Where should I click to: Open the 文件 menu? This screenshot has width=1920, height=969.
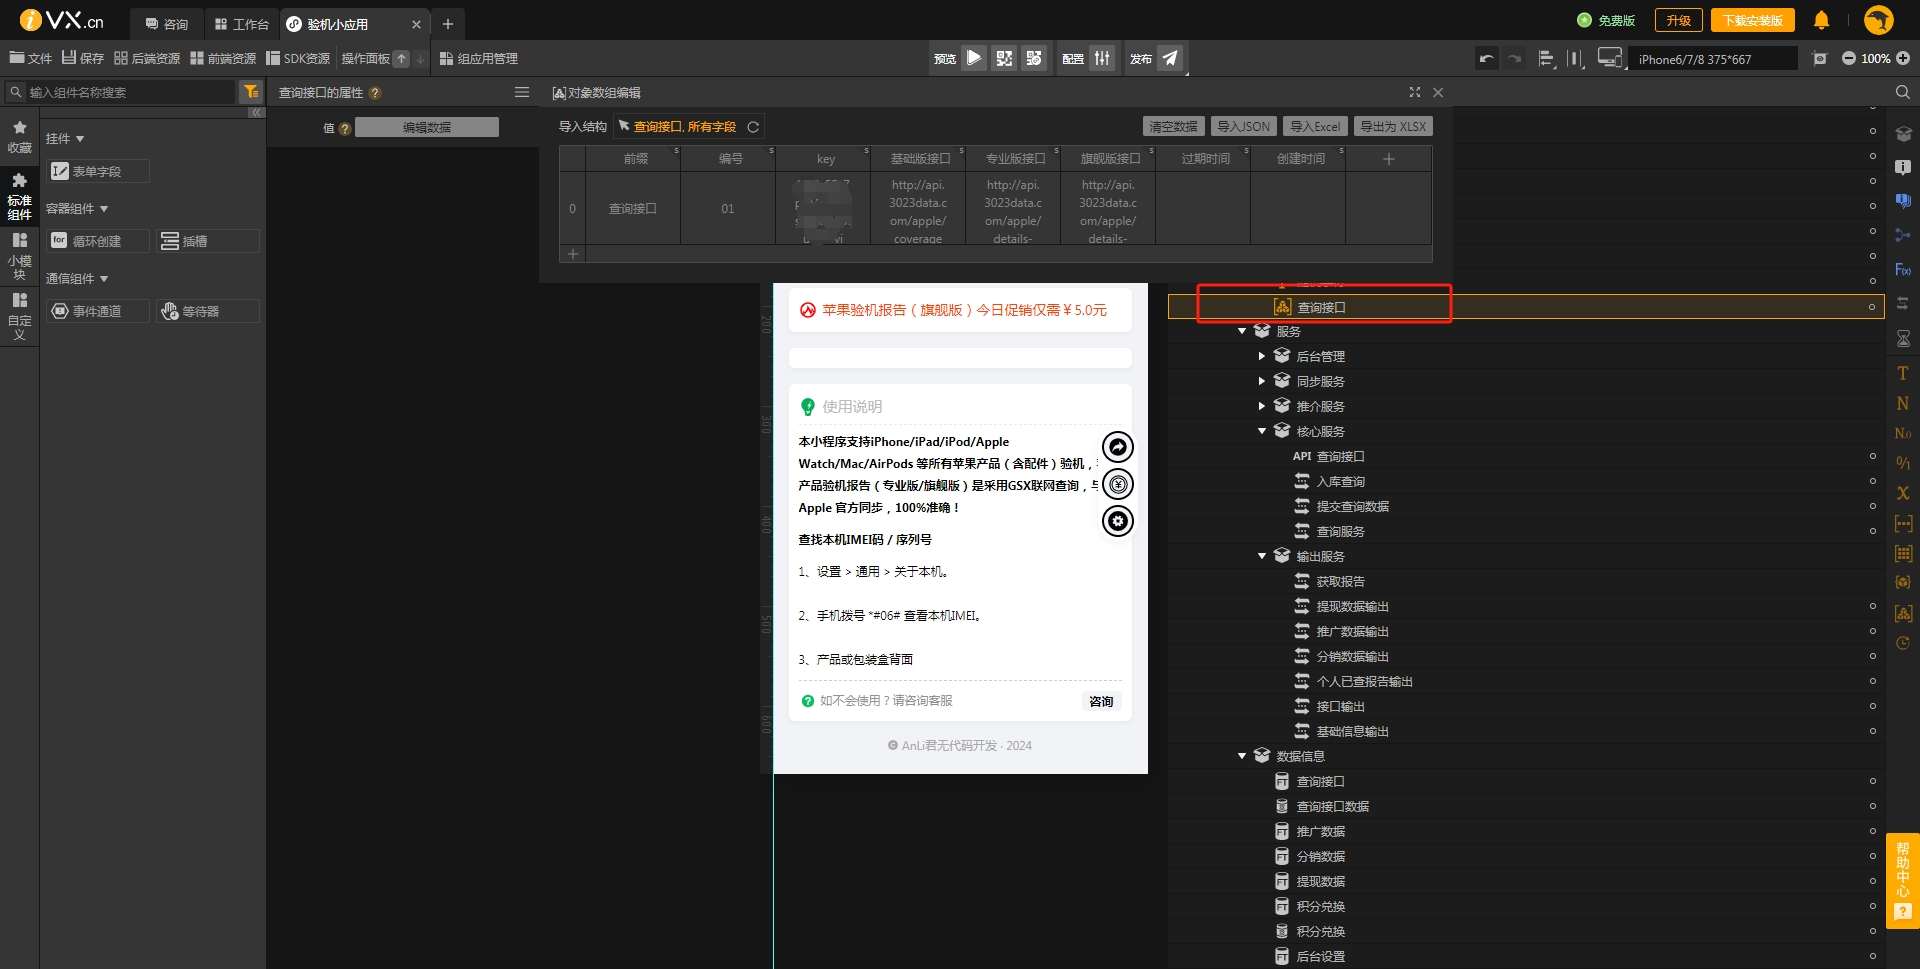point(30,59)
